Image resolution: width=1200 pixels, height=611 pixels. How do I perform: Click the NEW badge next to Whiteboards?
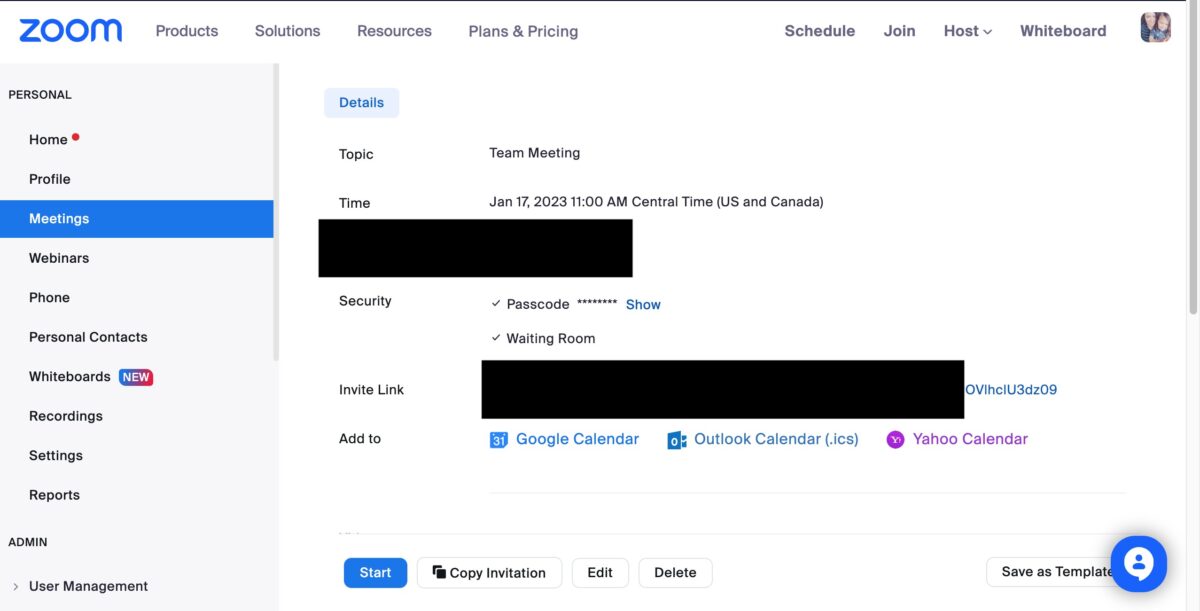click(136, 377)
